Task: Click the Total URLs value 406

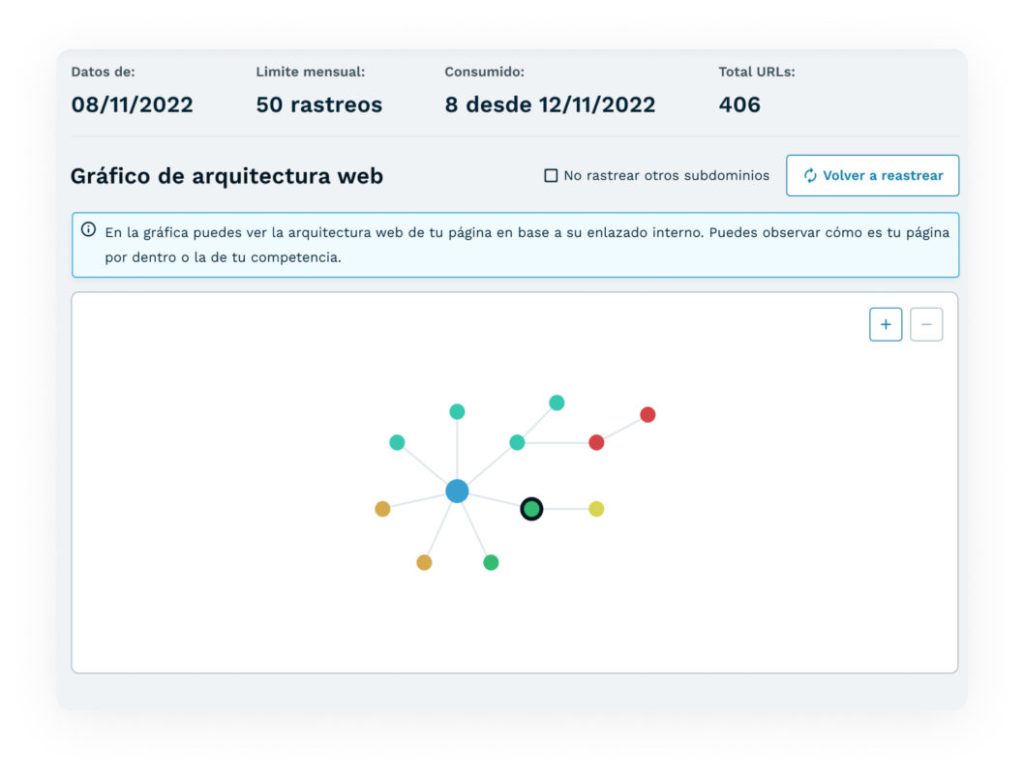Action: tap(739, 104)
